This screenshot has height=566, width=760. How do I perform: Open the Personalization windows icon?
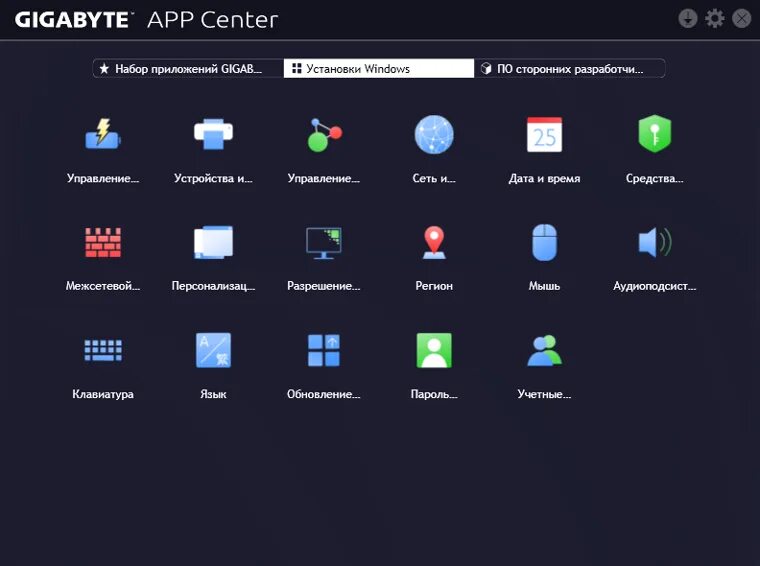[213, 242]
